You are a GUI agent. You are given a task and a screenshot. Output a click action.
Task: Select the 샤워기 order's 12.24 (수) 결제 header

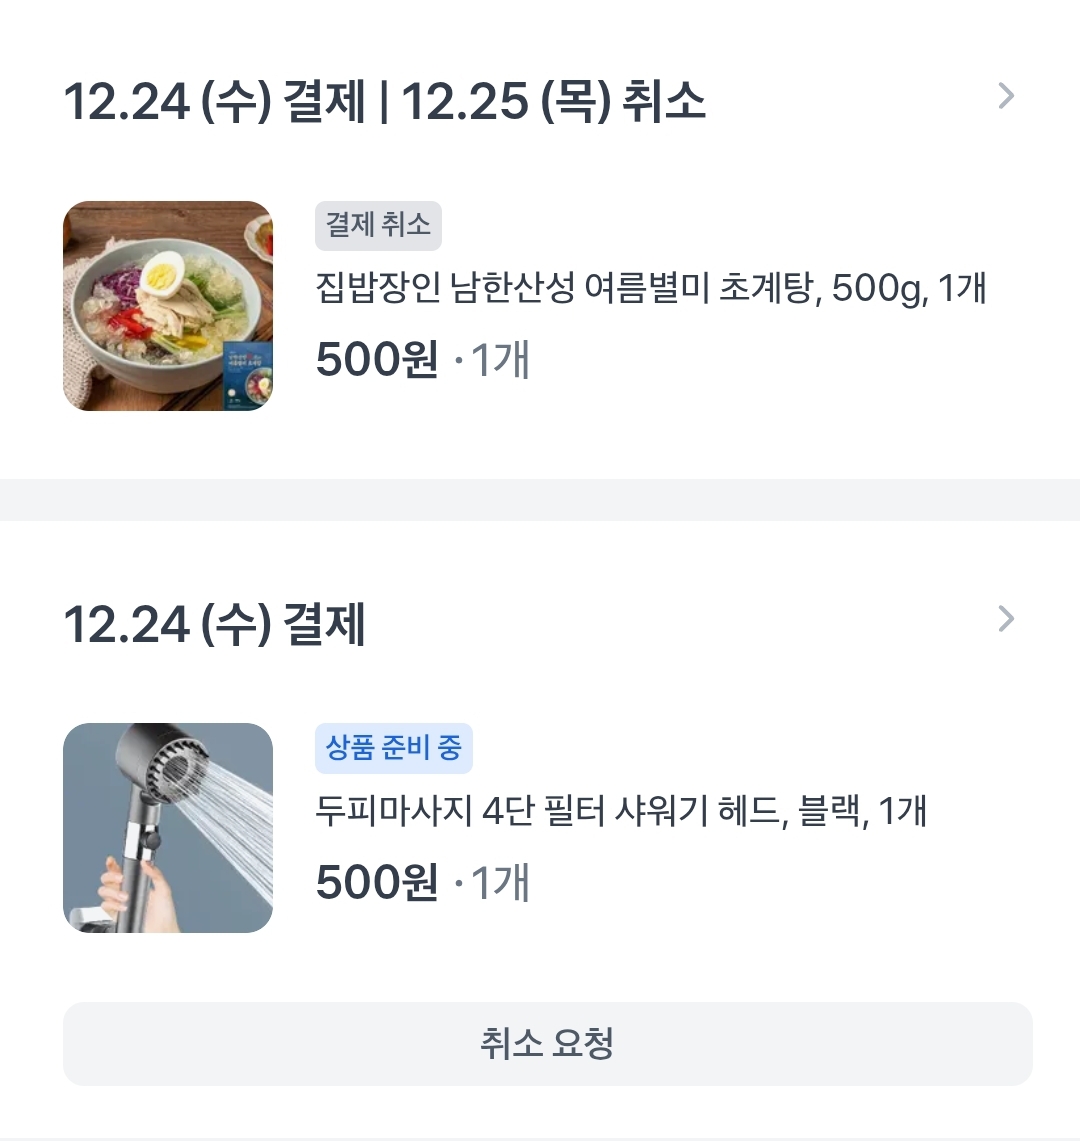coord(214,625)
